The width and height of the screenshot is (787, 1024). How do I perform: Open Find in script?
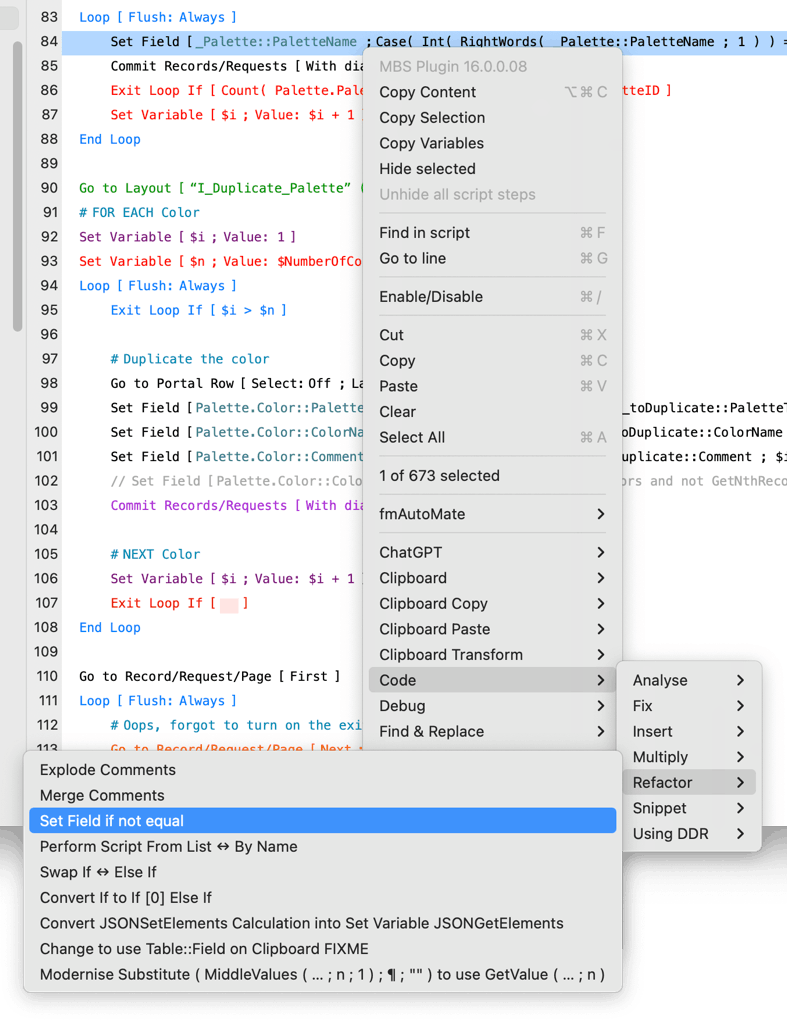(x=492, y=232)
